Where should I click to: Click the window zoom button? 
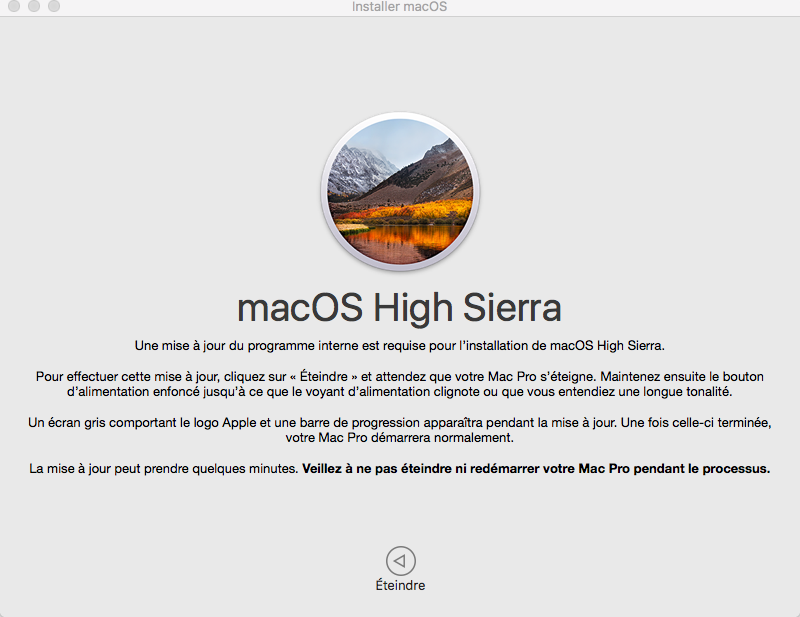[x=54, y=6]
